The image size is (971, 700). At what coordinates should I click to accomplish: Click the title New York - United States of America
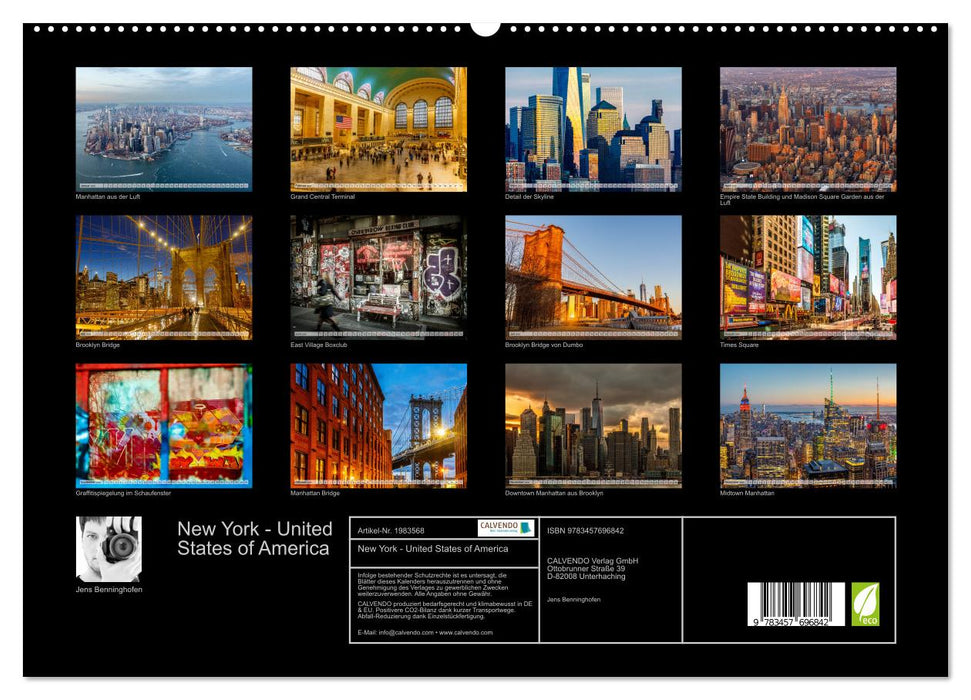point(252,537)
